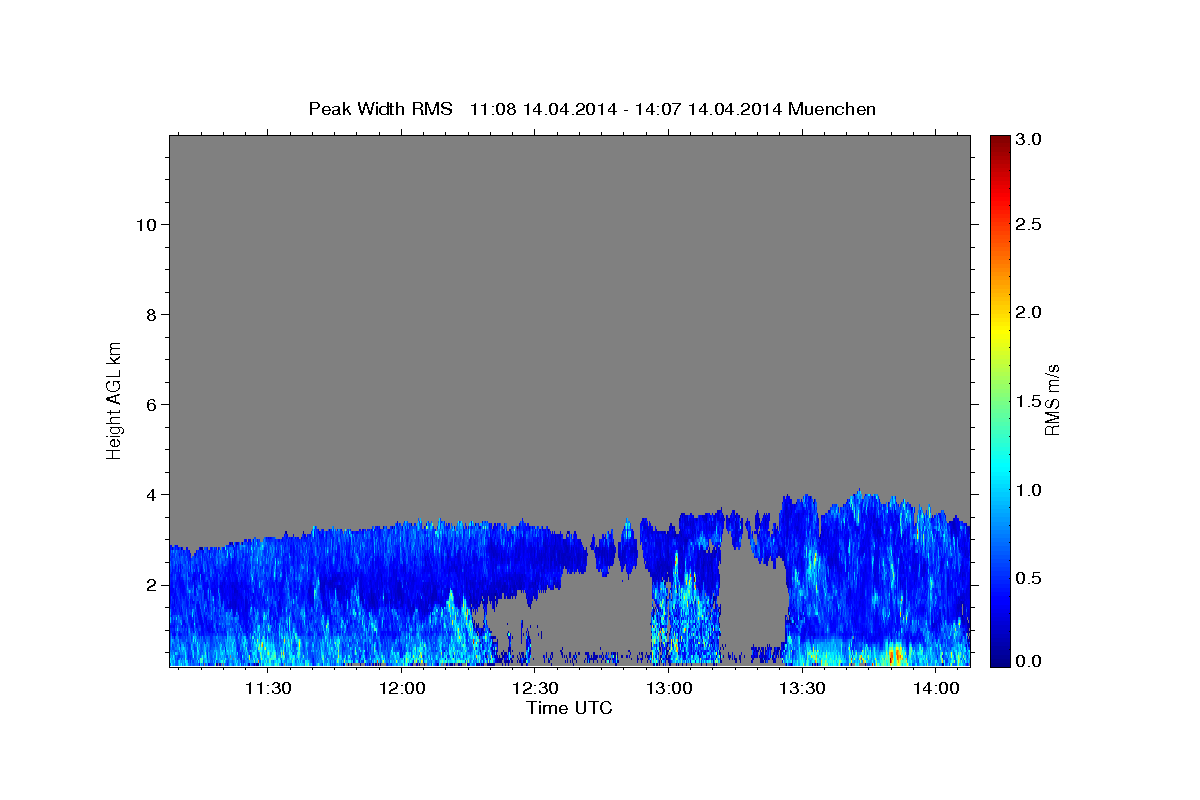Click the colorbar value 2.5
Viewport: 1200px width, 800px height.
click(x=1027, y=225)
